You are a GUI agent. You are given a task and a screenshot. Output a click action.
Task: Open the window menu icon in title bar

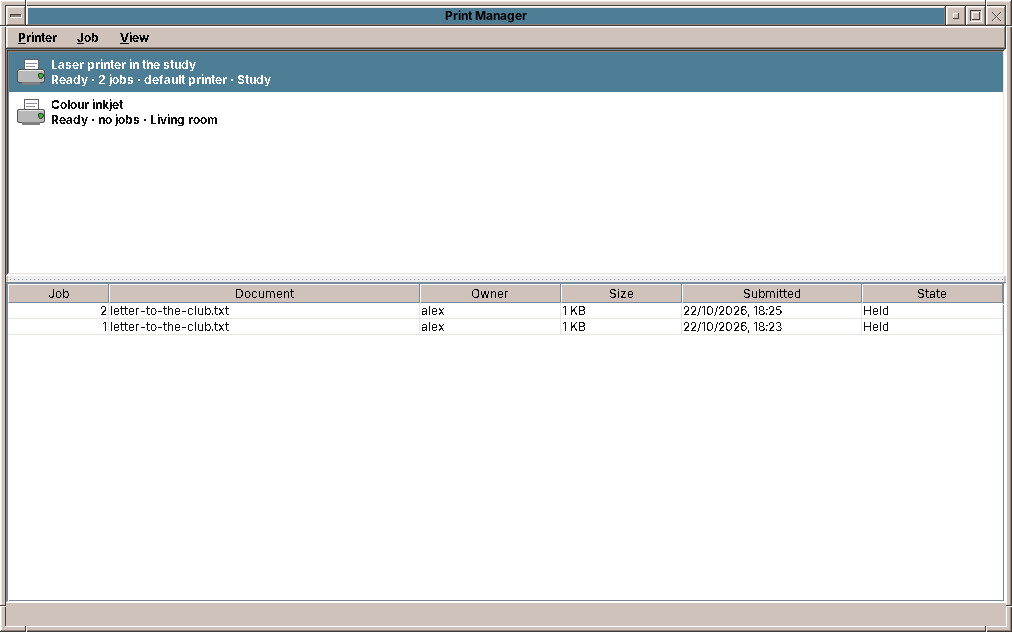tap(16, 15)
